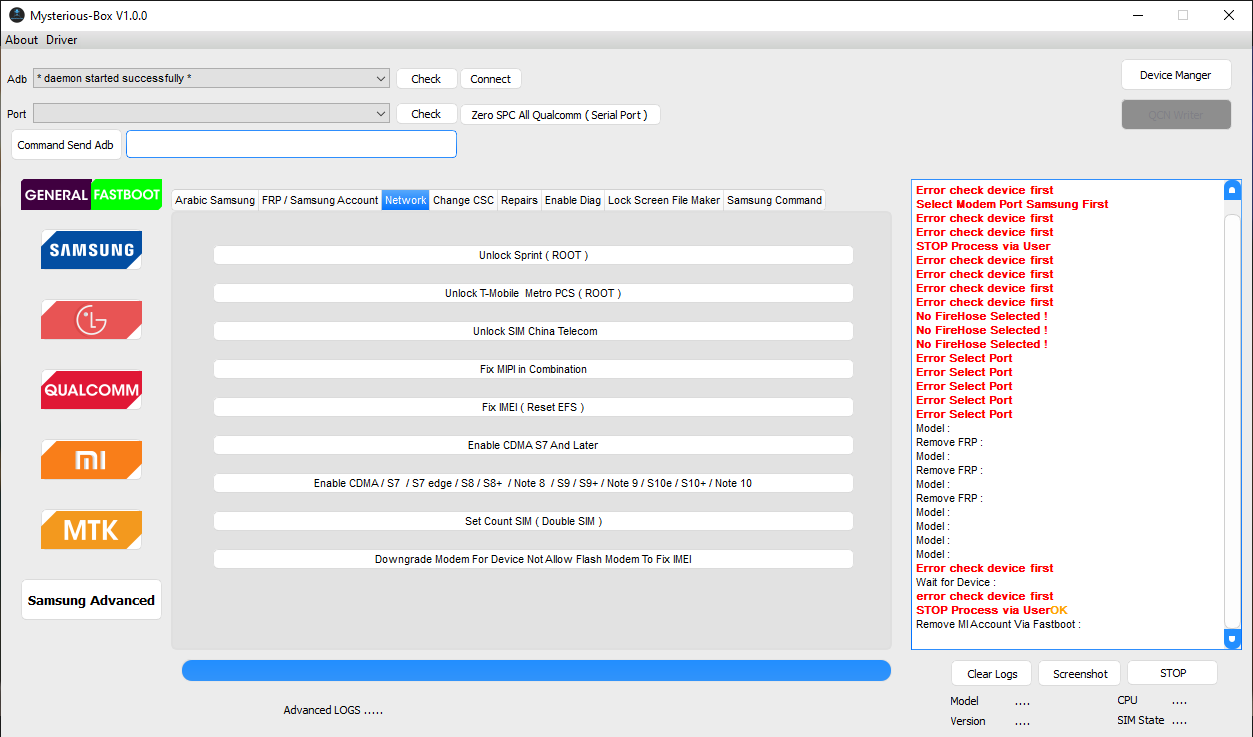Click the Screenshot button

click(1080, 673)
